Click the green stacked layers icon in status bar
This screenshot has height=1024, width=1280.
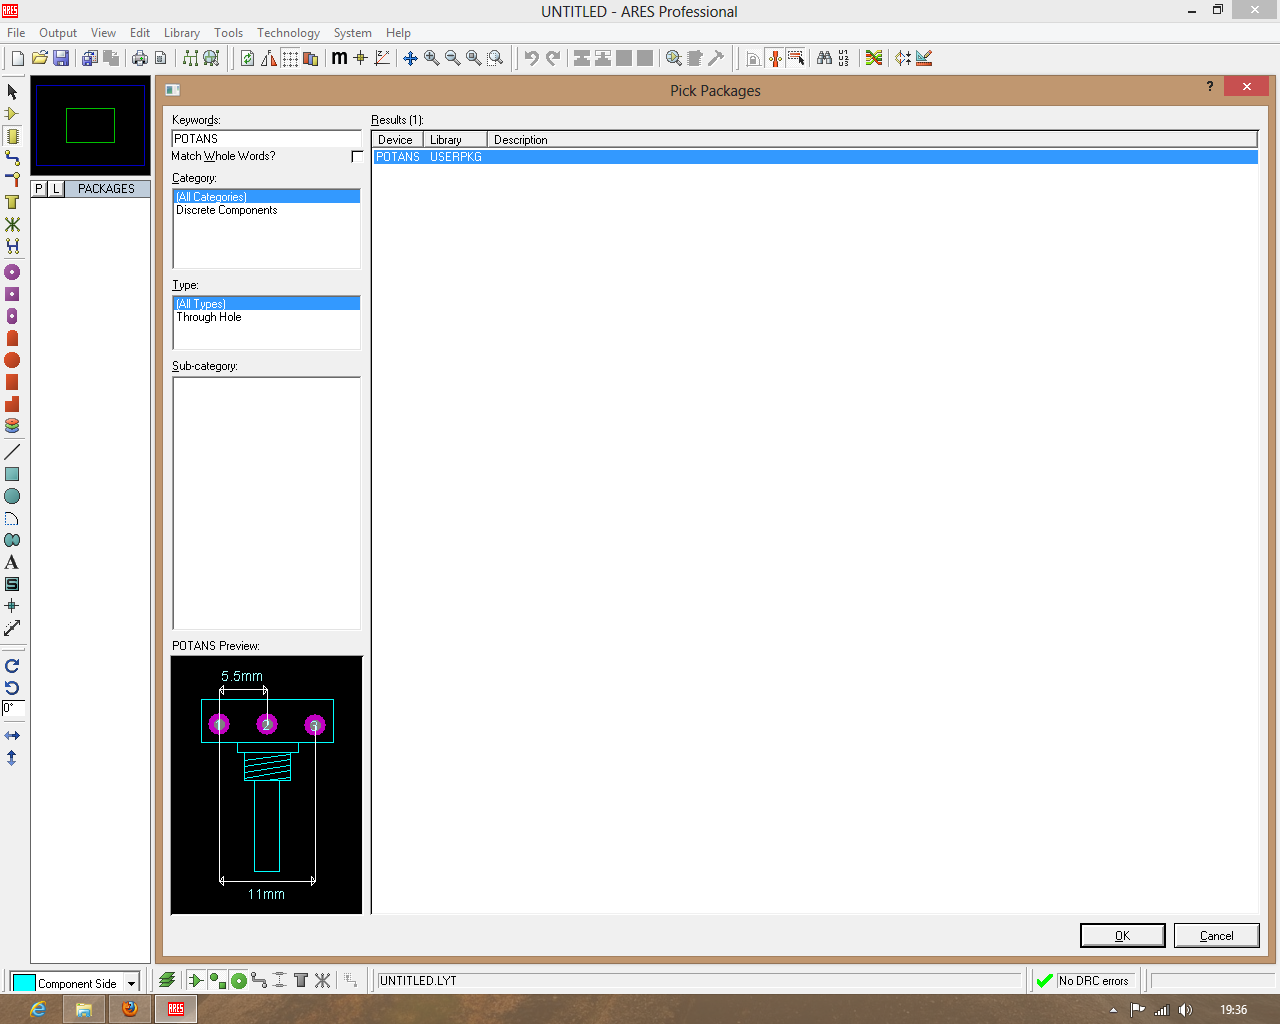tap(167, 980)
